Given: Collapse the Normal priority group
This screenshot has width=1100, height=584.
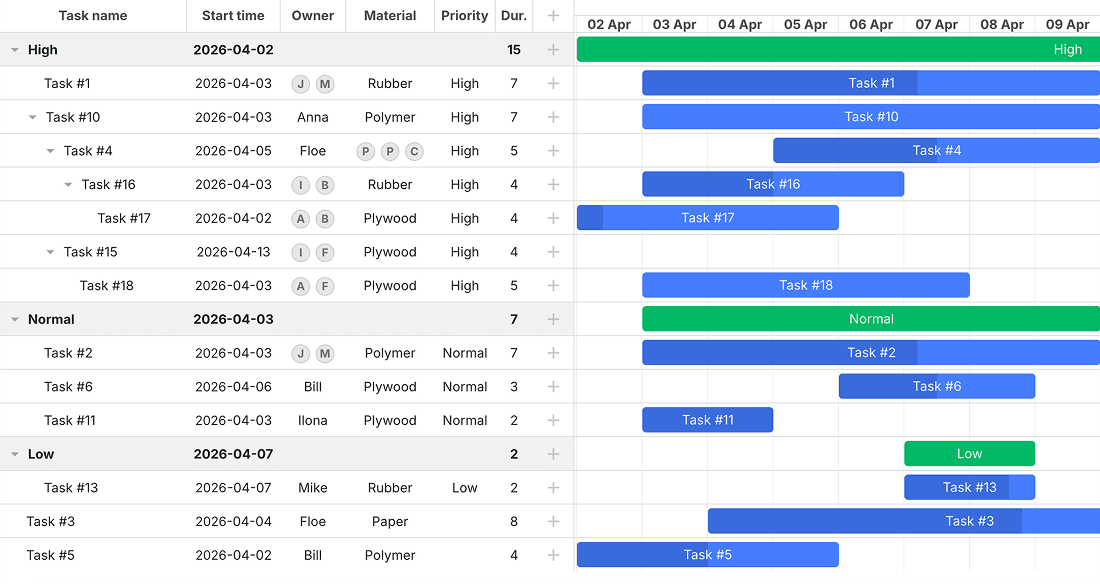Looking at the screenshot, I should pos(15,319).
